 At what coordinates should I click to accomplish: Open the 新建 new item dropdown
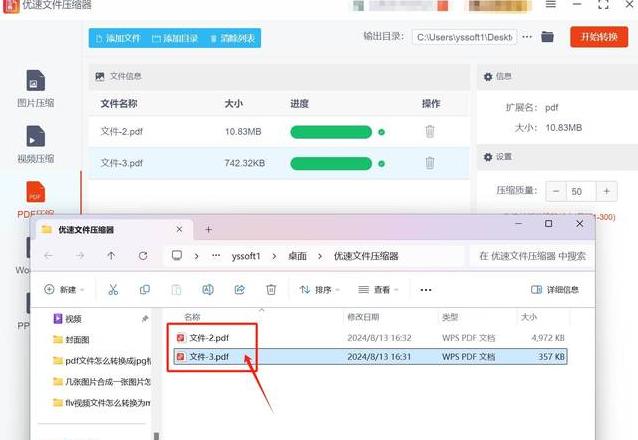[64, 290]
